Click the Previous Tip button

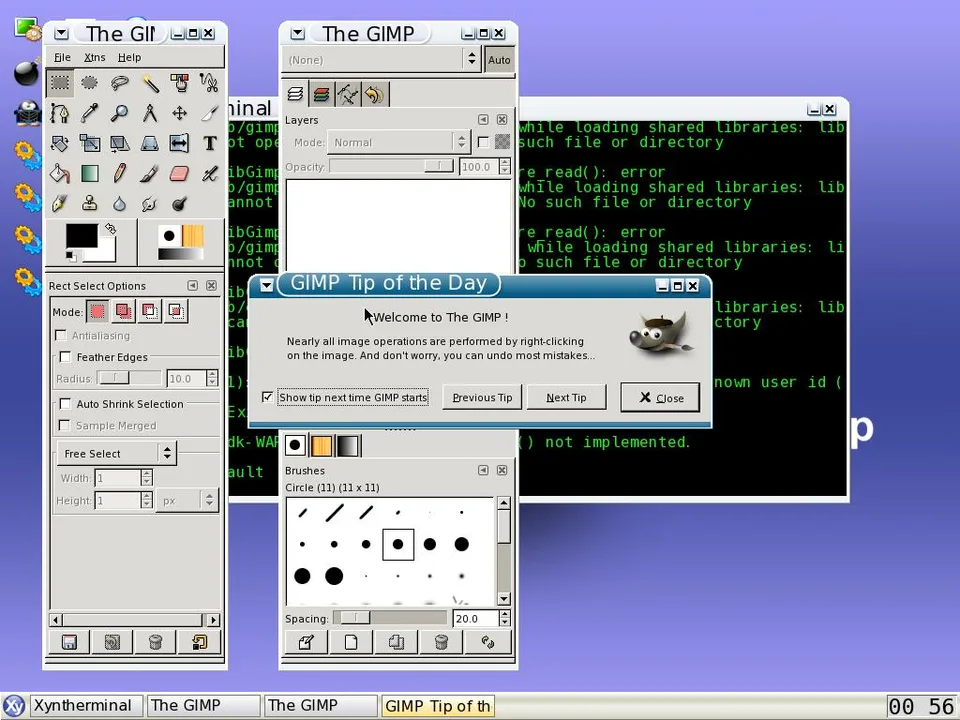click(482, 397)
